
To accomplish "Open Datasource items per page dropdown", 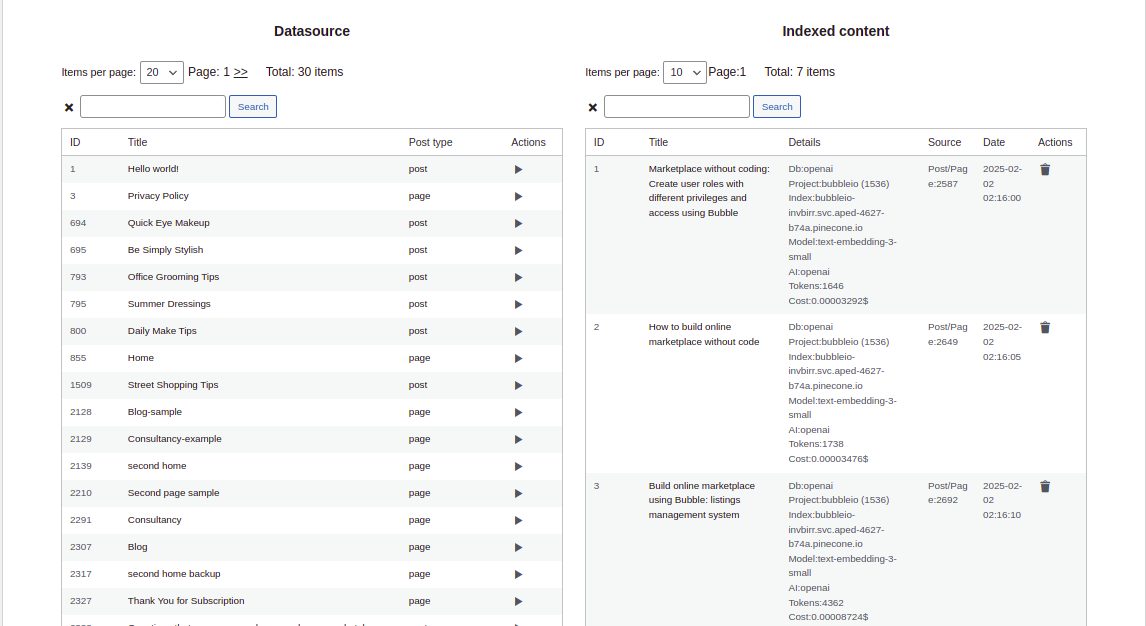I will click(162, 72).
